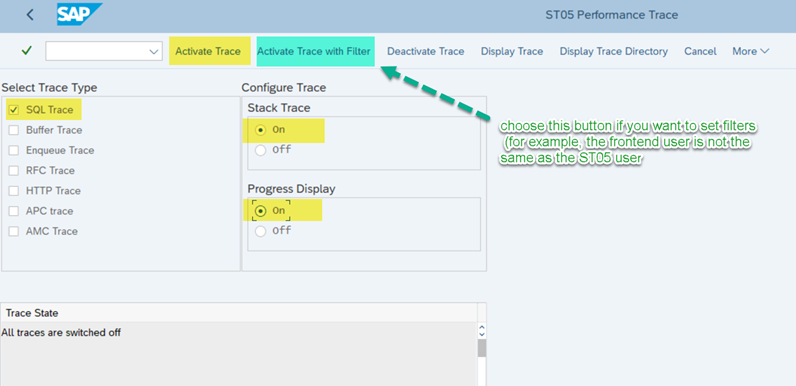
Task: Click Activate Trace
Action: (x=208, y=51)
